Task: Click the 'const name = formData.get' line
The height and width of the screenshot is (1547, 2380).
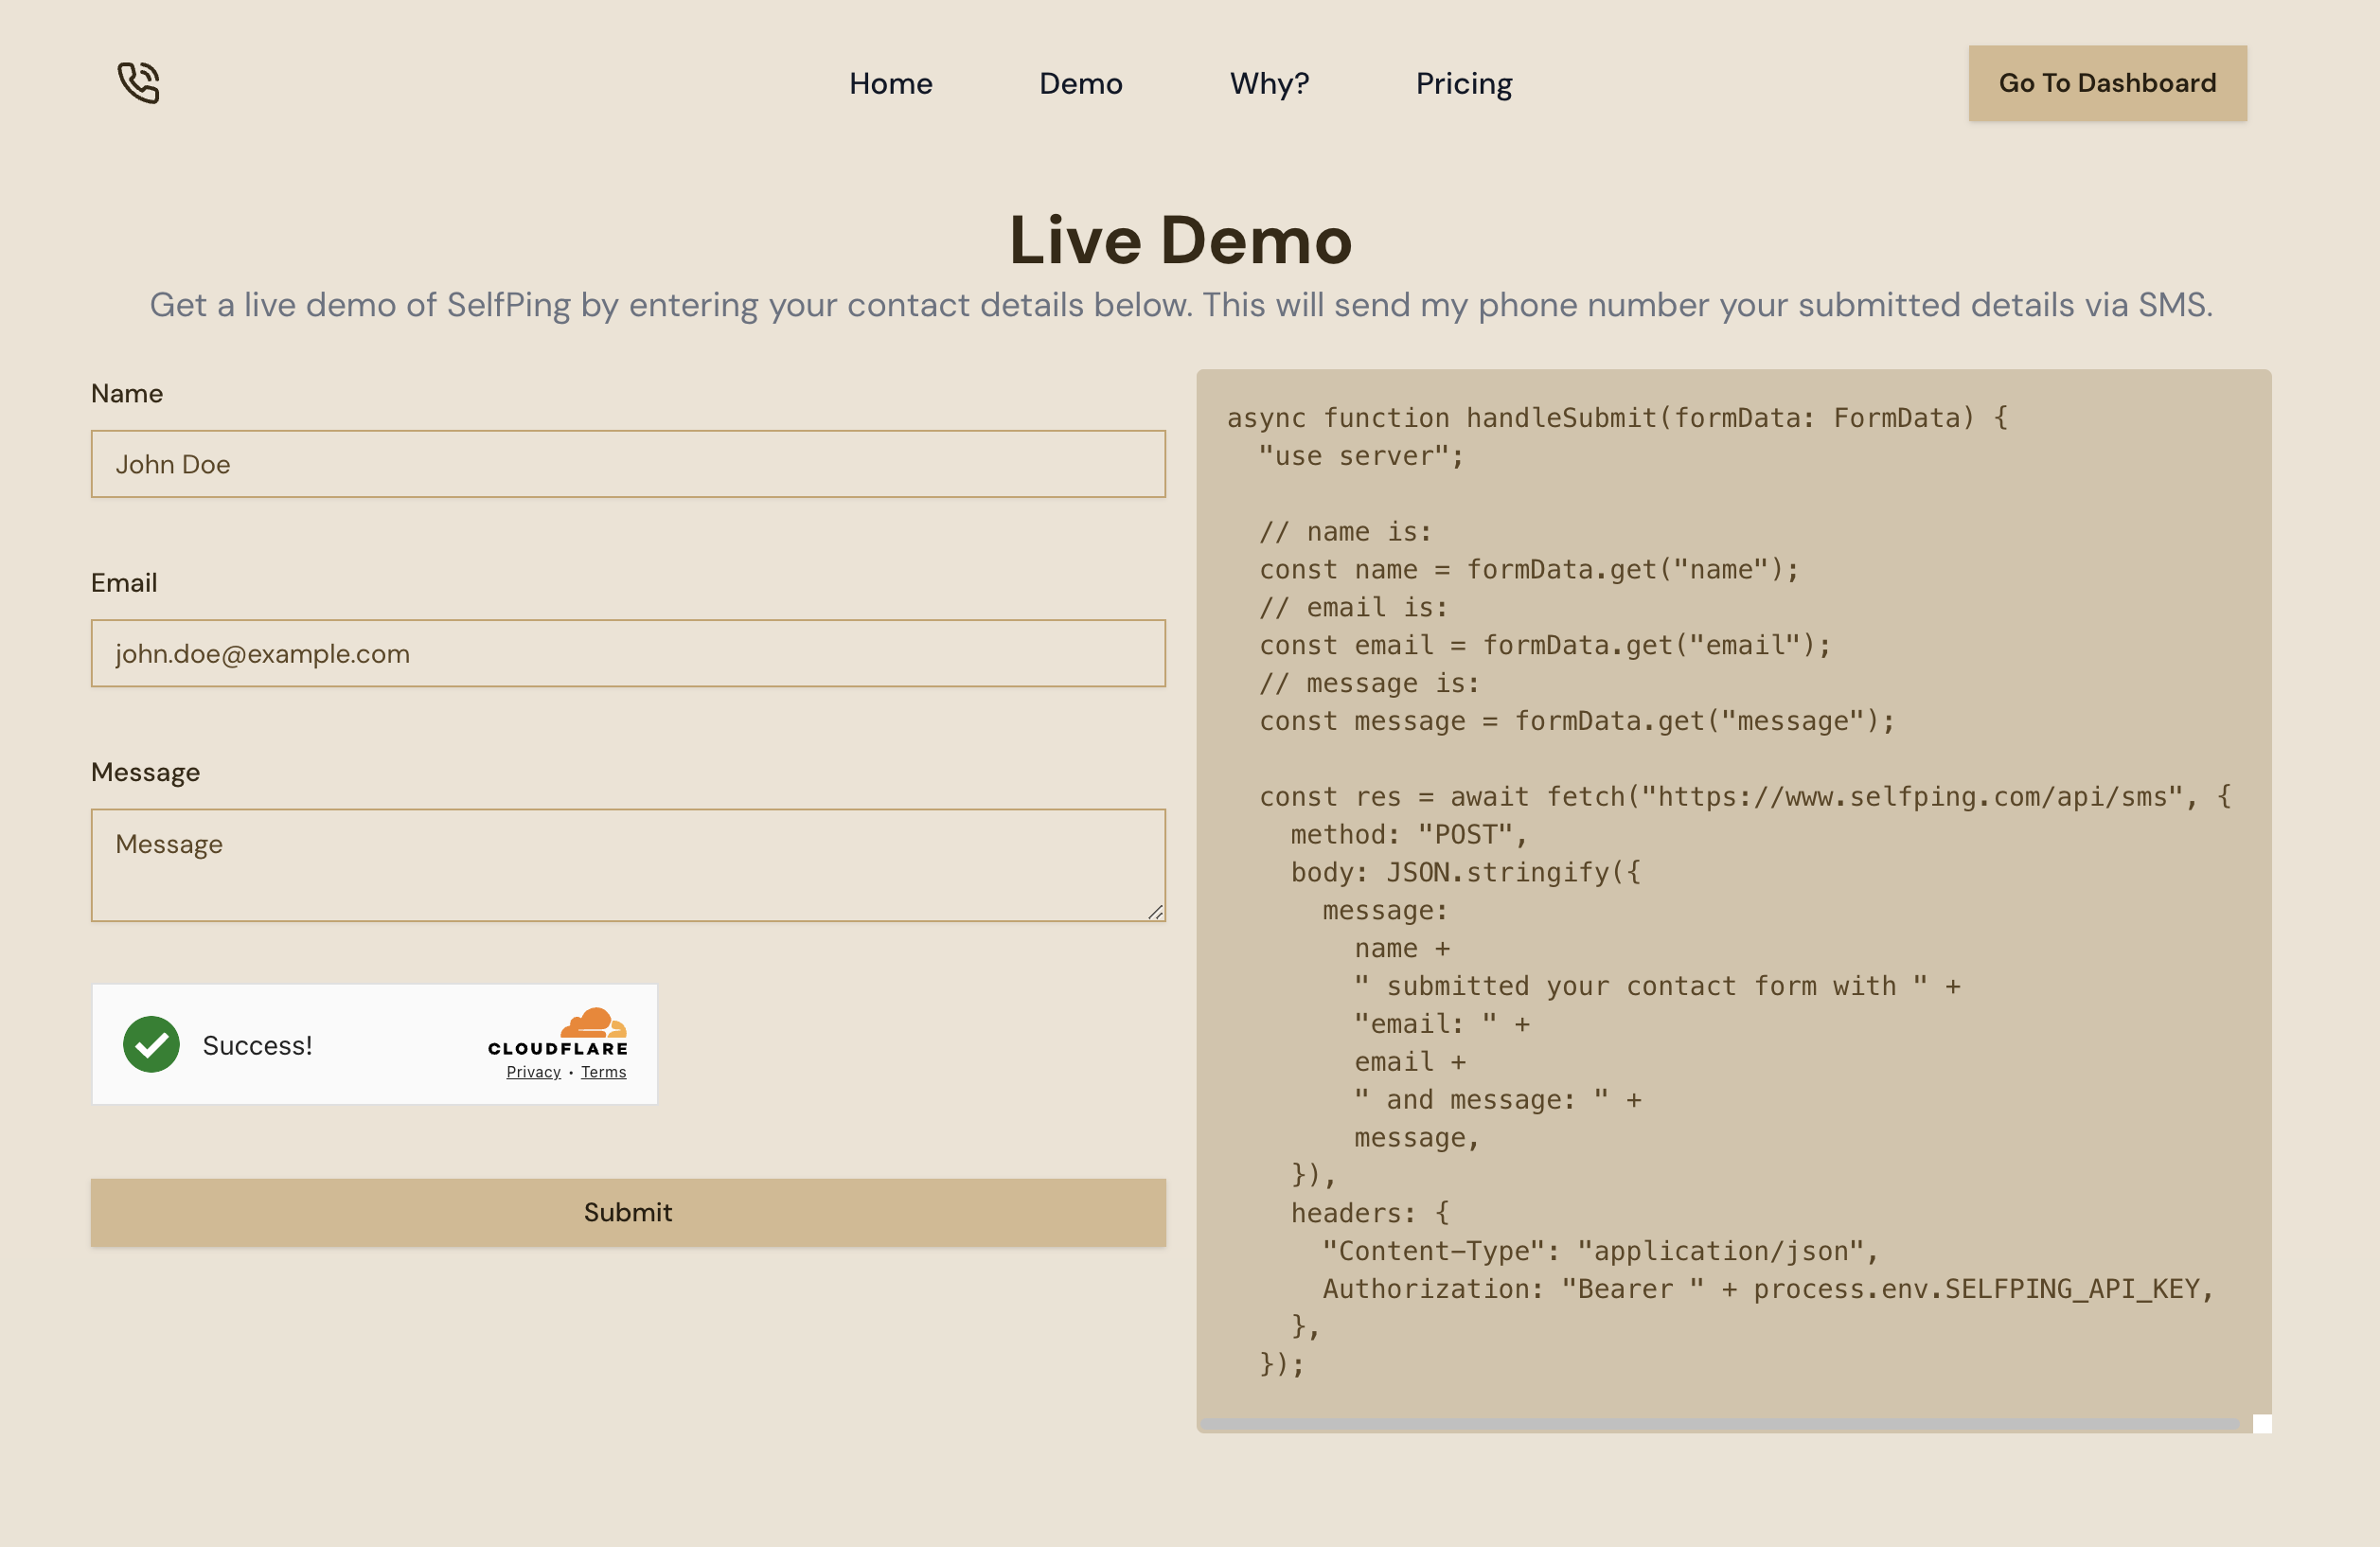Action: [1529, 570]
